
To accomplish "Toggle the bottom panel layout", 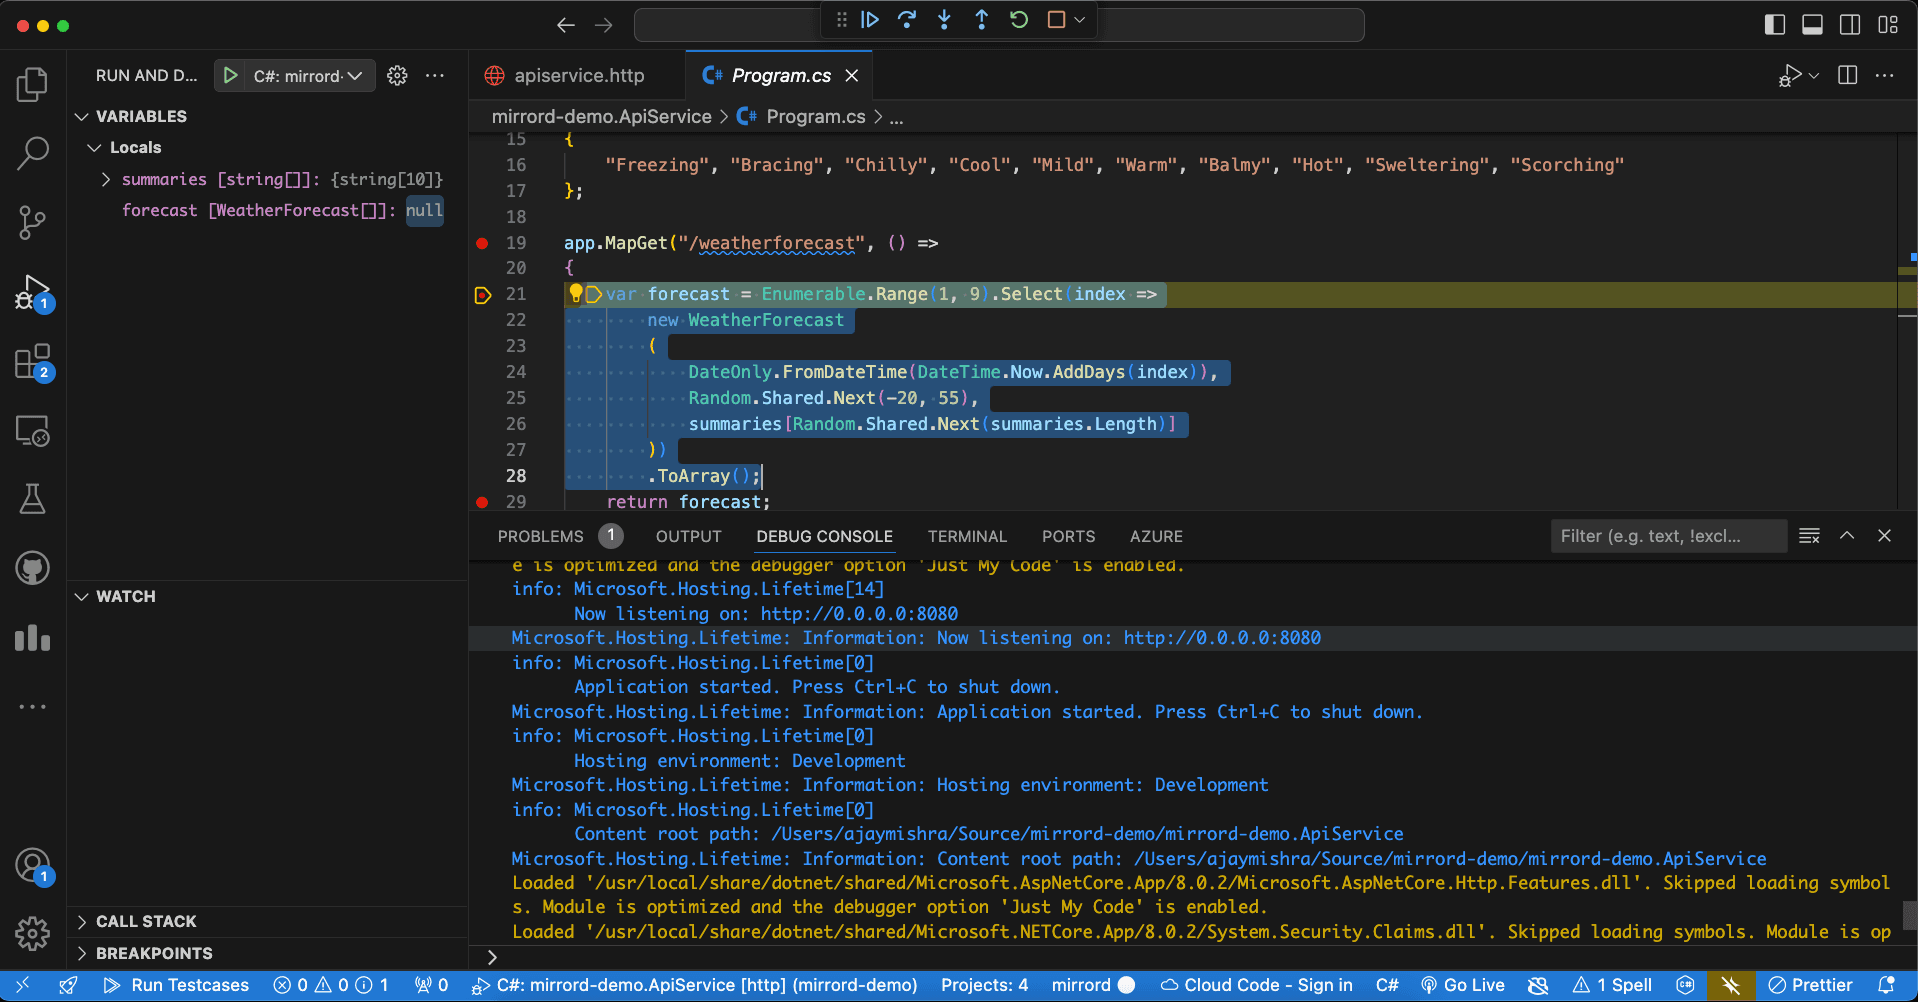I will coord(1812,25).
